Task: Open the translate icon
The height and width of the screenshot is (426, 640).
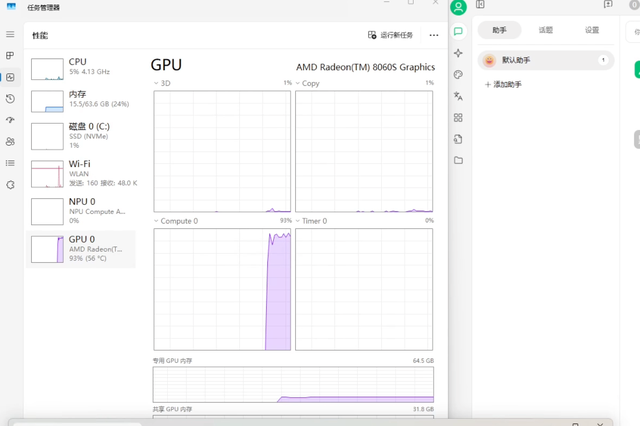Action: (x=458, y=96)
